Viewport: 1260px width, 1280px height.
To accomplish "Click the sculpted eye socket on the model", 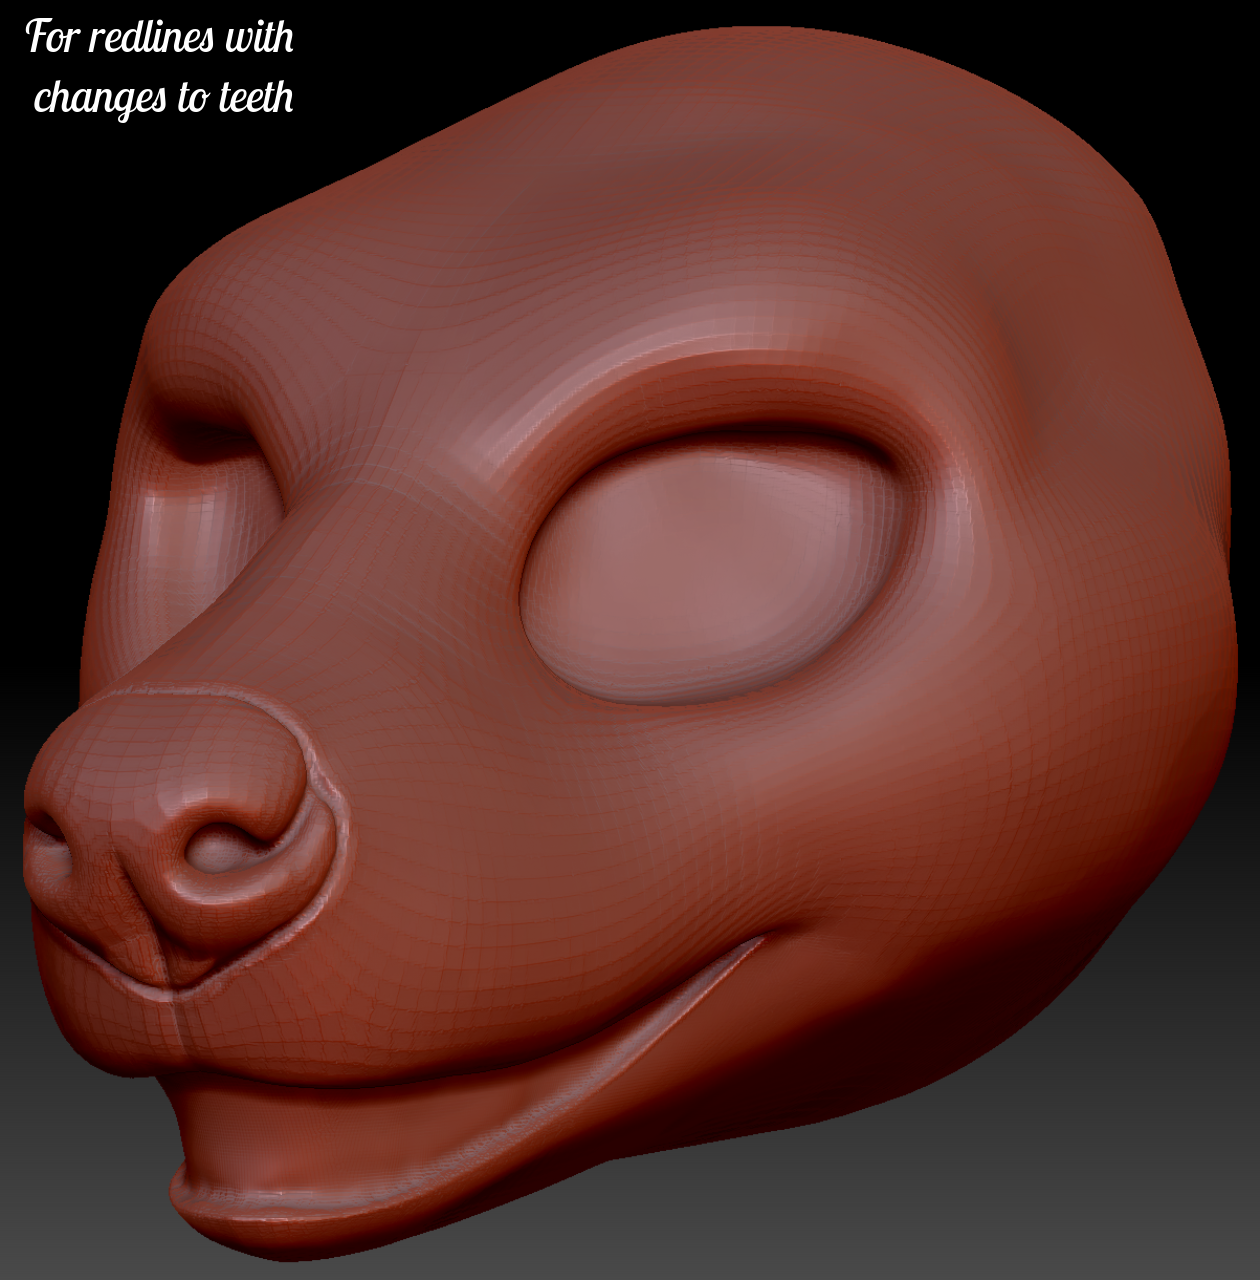I will (x=716, y=567).
